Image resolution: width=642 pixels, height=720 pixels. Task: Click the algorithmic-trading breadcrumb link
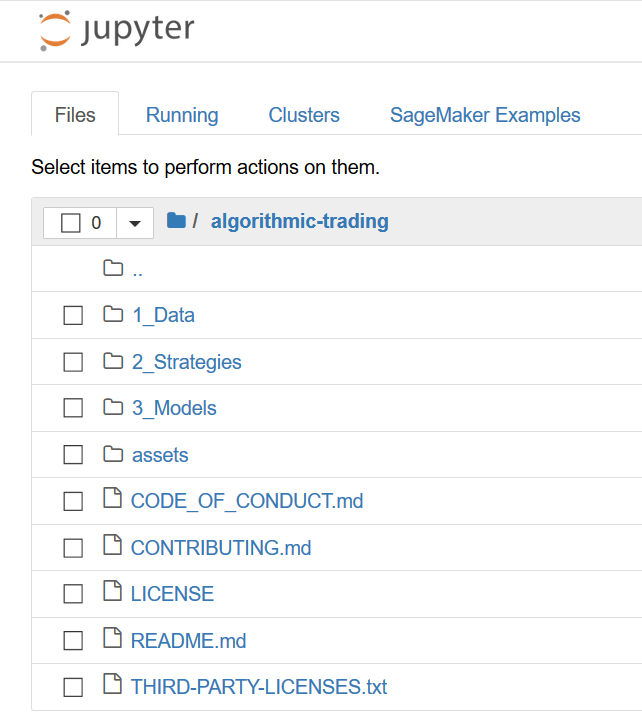pyautogui.click(x=299, y=221)
